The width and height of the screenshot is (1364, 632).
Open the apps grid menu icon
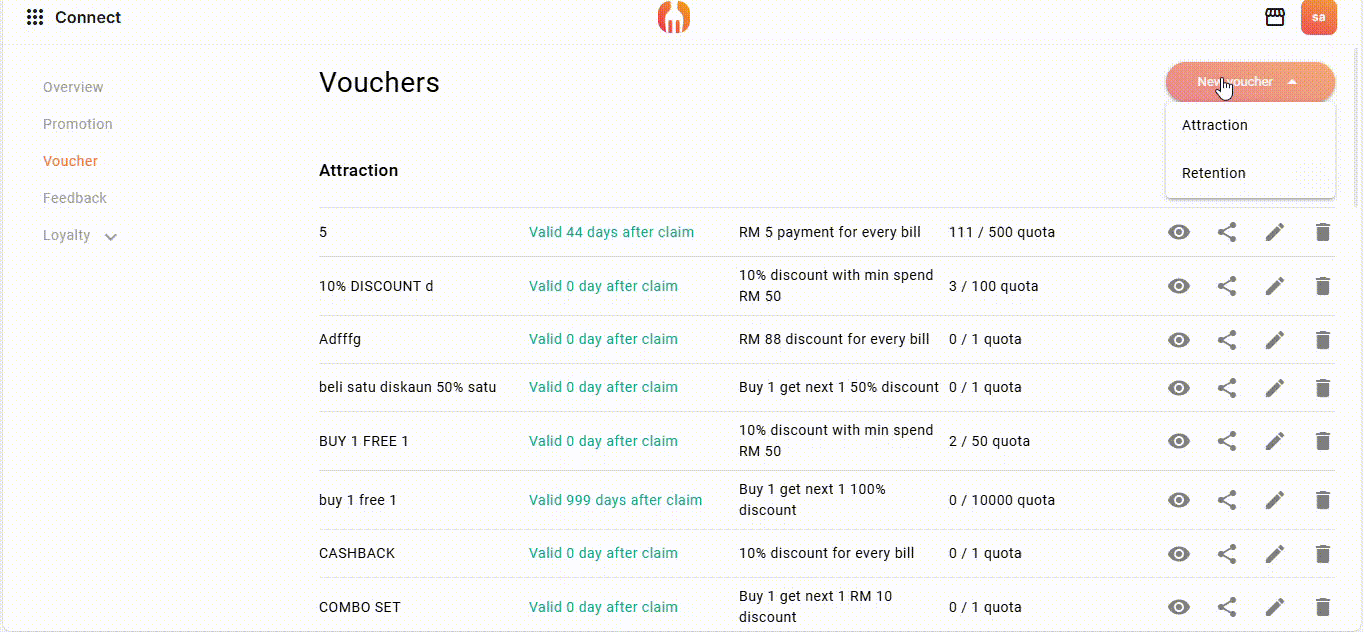(35, 17)
